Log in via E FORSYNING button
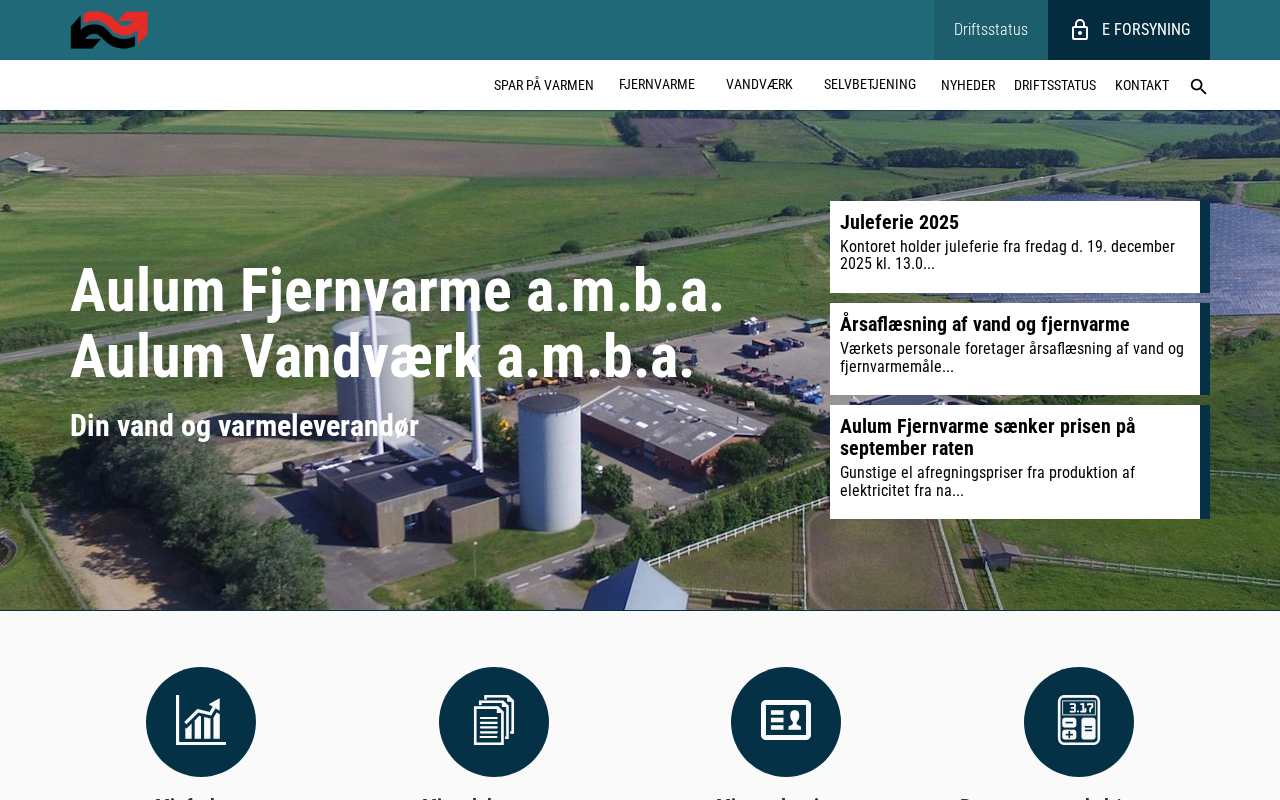Image resolution: width=1280 pixels, height=800 pixels. point(1129,30)
